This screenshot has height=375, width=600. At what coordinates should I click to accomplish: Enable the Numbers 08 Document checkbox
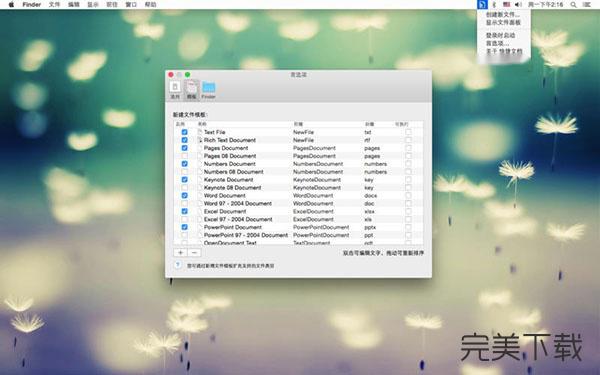pos(184,172)
